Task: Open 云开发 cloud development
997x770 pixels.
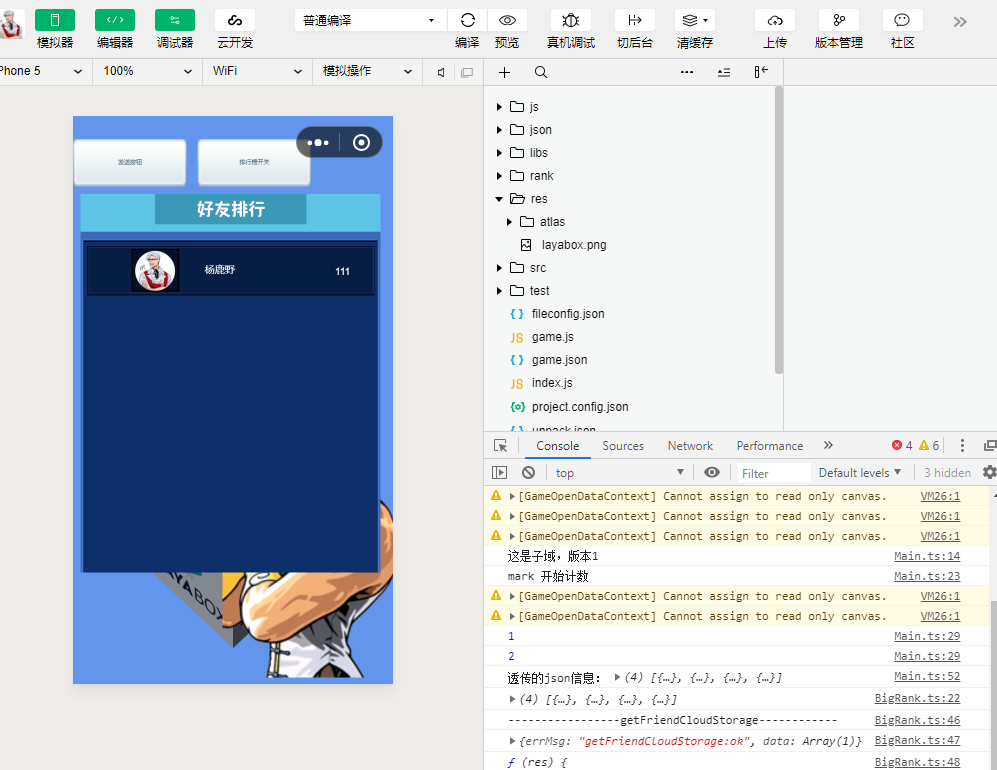Action: [x=235, y=20]
